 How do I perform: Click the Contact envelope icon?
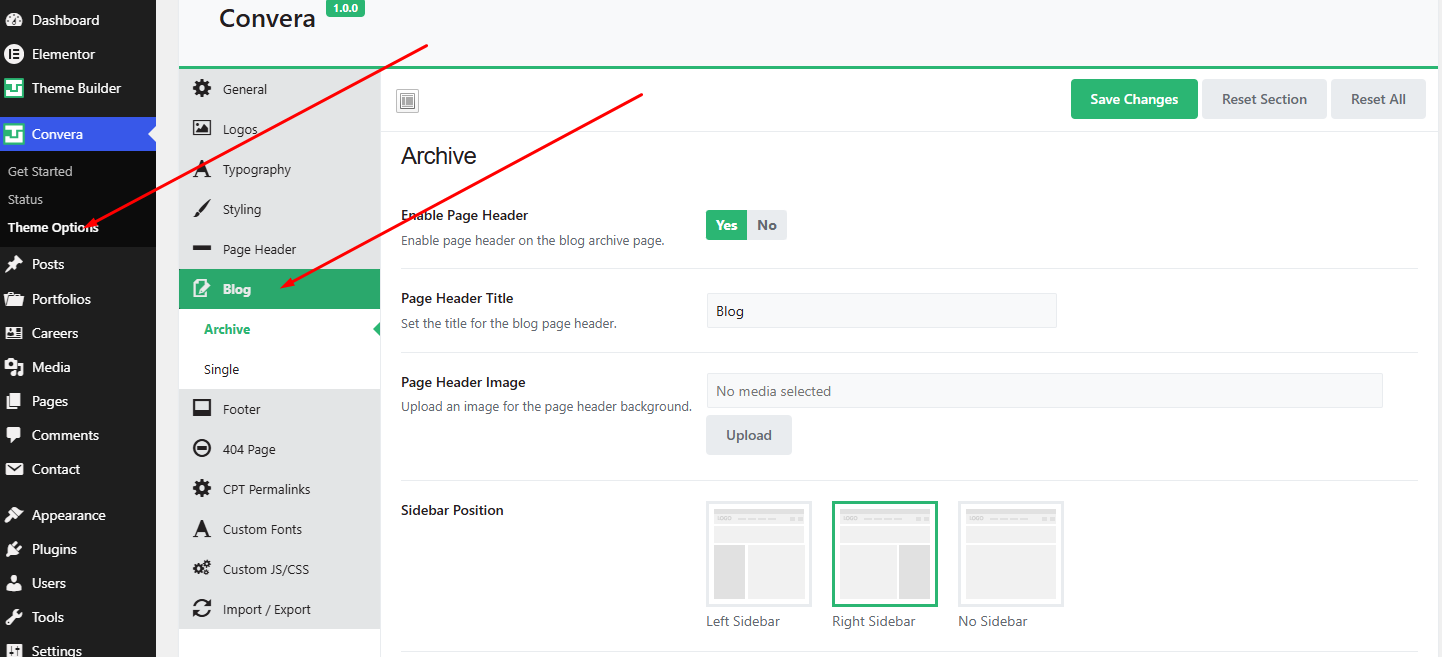point(14,469)
